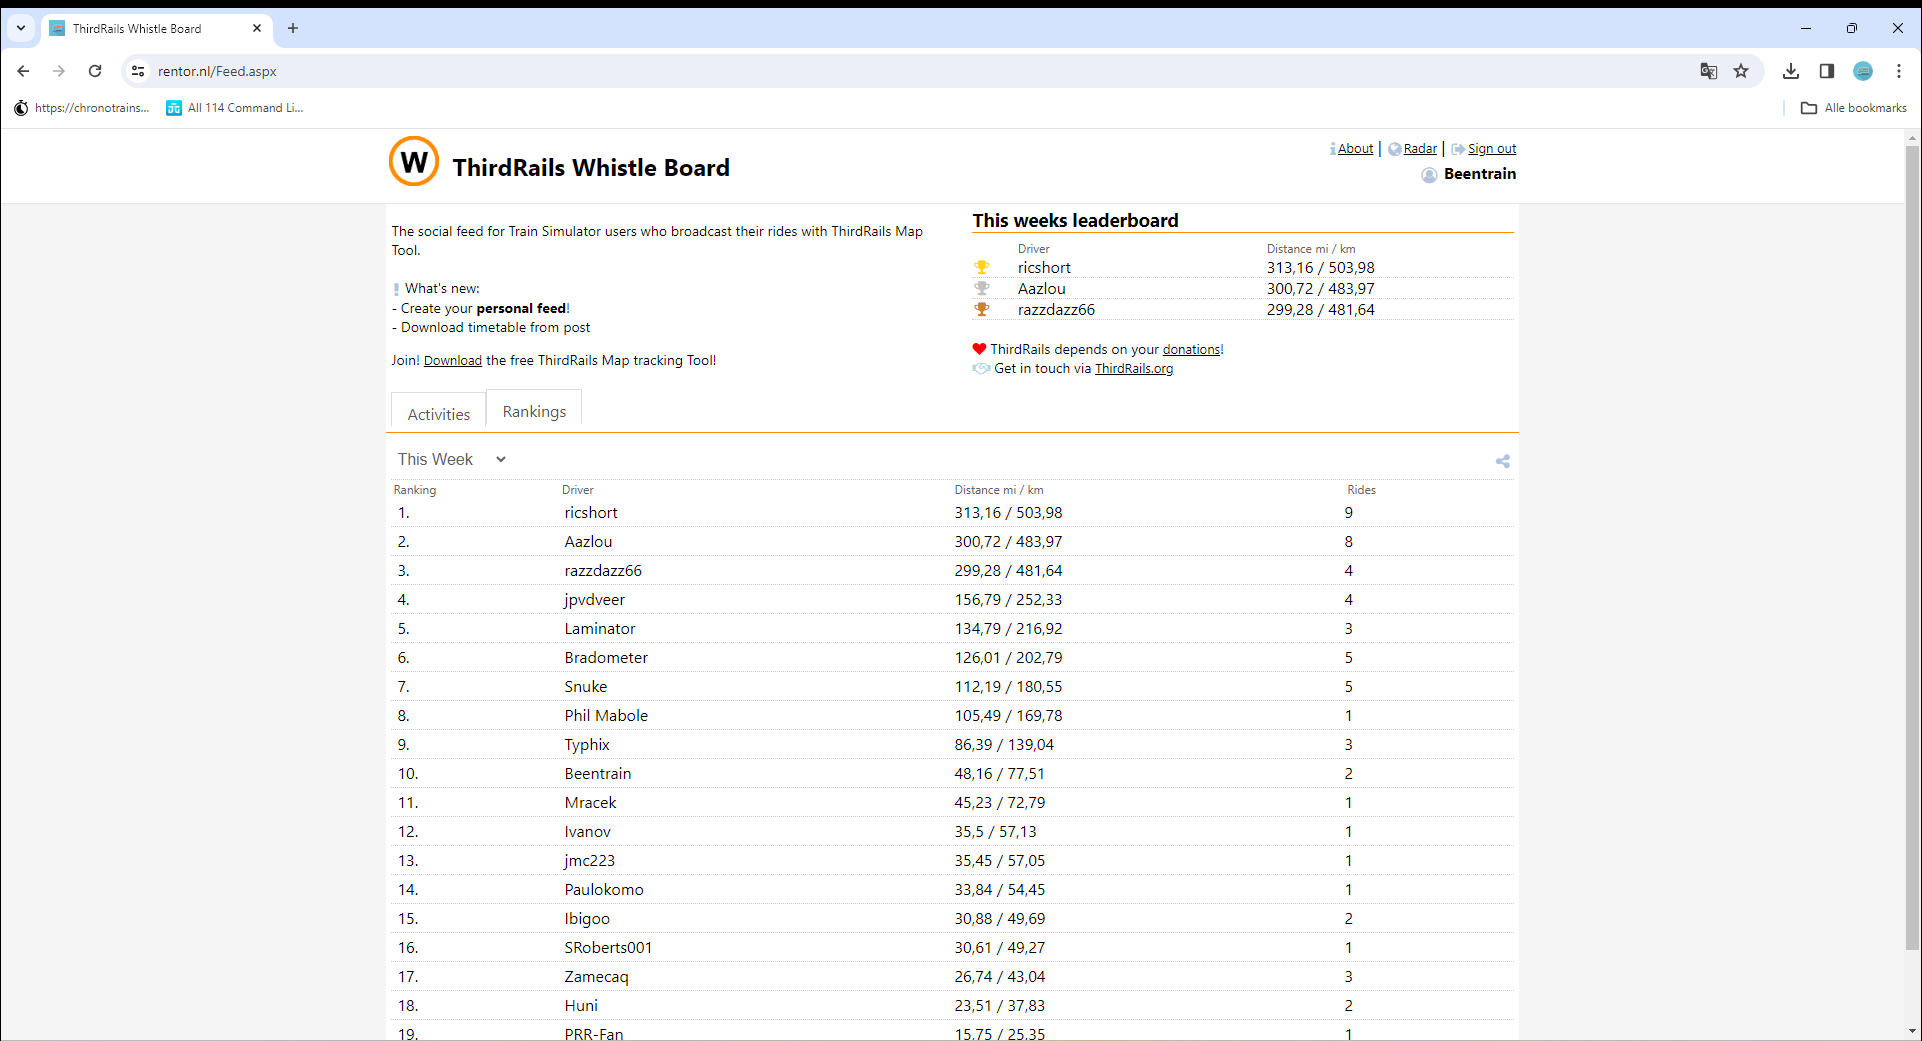Click jpvdveer in the rankings table
This screenshot has width=1922, height=1041.
point(594,600)
